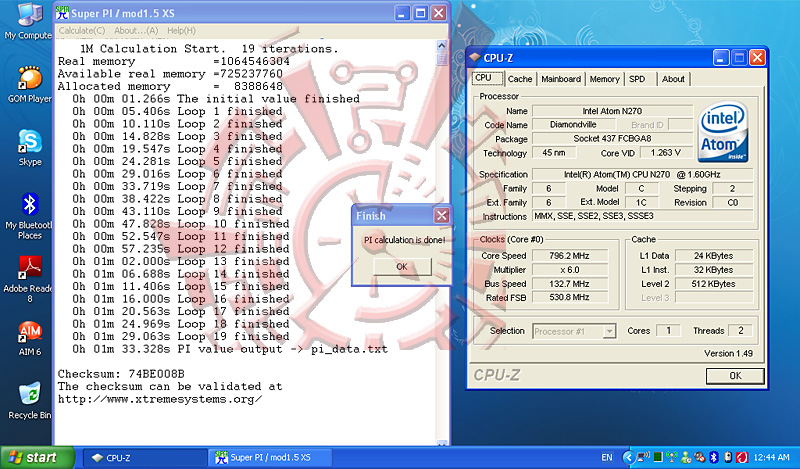Image resolution: width=800 pixels, height=469 pixels.
Task: Click the Rated FSB value 530.8 MHz
Action: point(569,297)
